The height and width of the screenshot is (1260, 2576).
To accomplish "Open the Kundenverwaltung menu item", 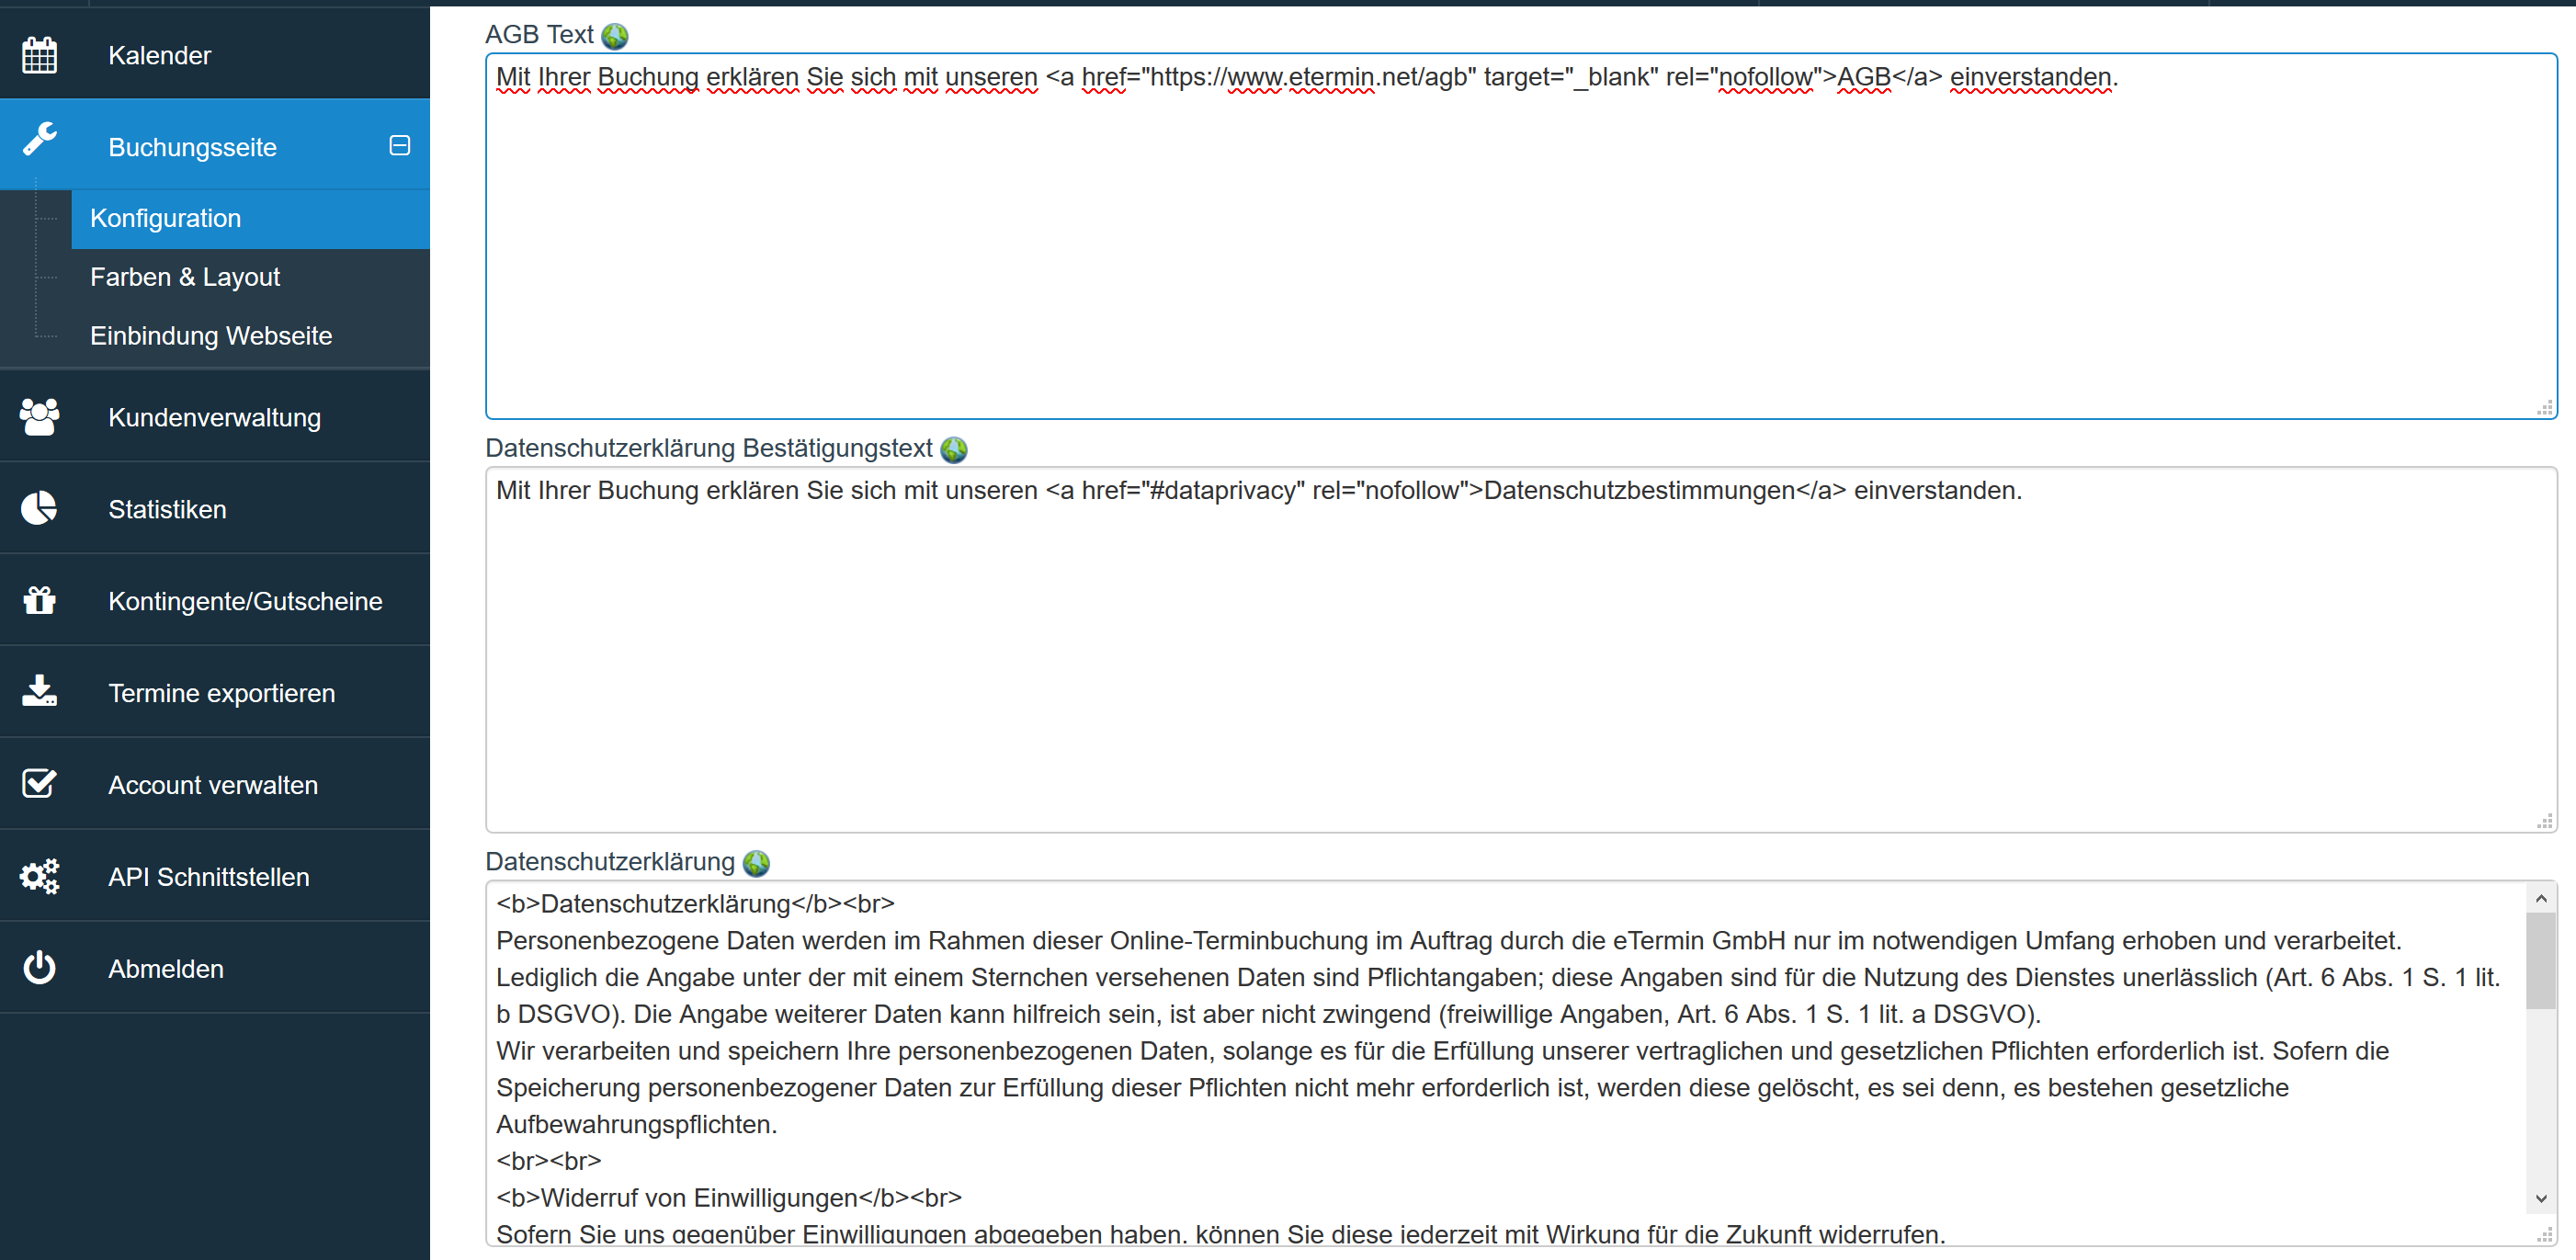I will pos(215,417).
